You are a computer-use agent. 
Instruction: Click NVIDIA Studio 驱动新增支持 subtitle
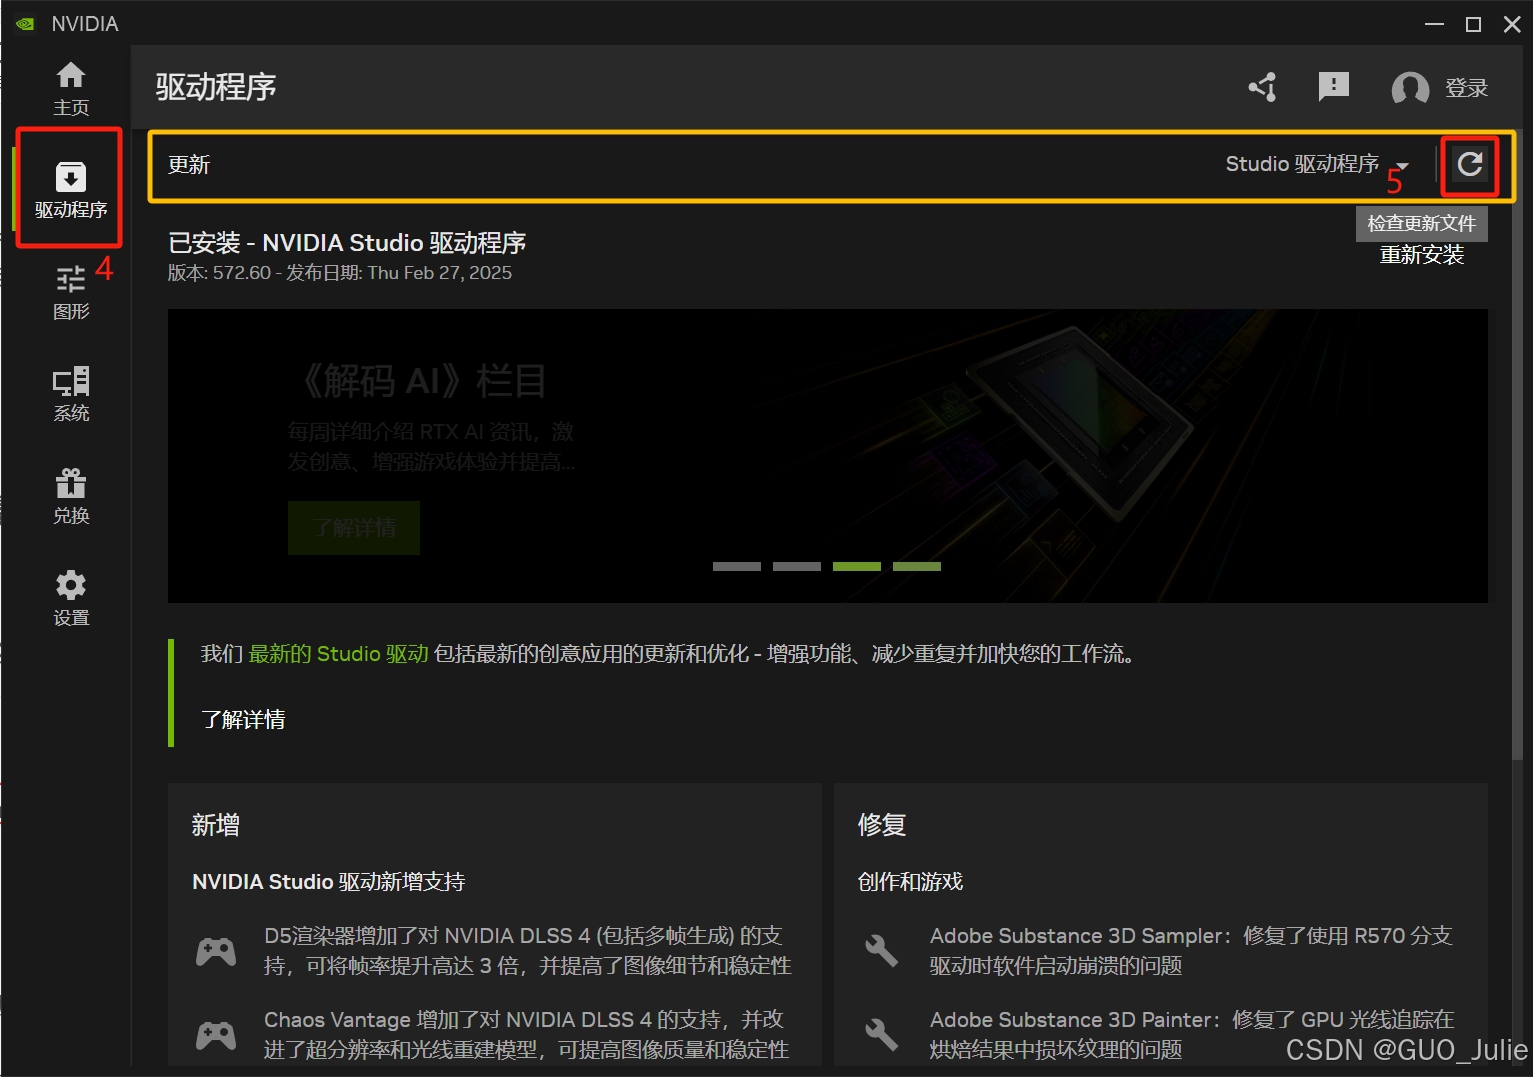(x=329, y=882)
